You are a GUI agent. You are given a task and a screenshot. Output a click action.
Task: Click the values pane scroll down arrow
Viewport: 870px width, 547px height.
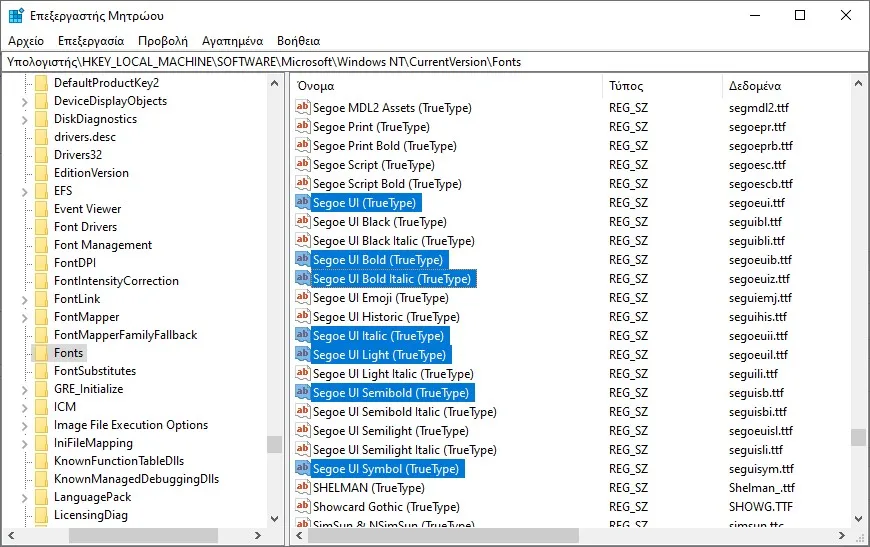(x=858, y=519)
